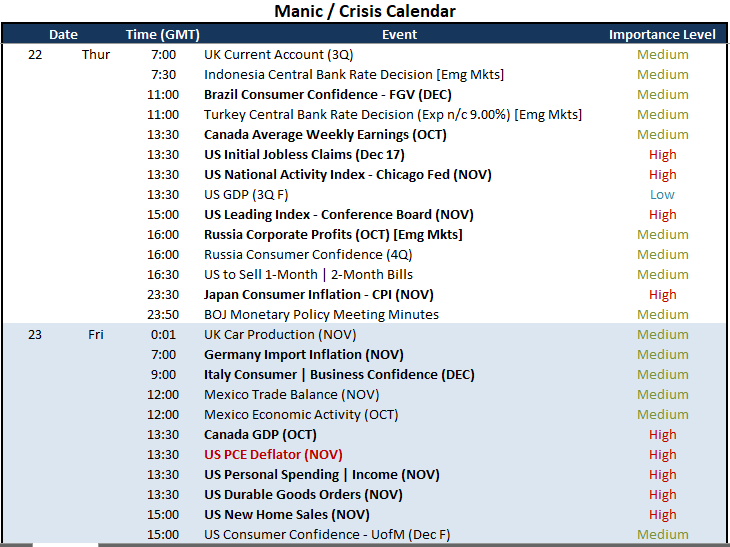This screenshot has height=547, width=730.
Task: Click the date cell 22
Action: [35, 54]
